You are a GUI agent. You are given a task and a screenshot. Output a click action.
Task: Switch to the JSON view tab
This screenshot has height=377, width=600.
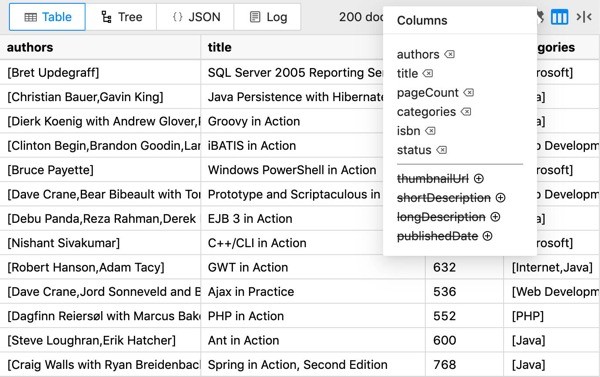196,17
